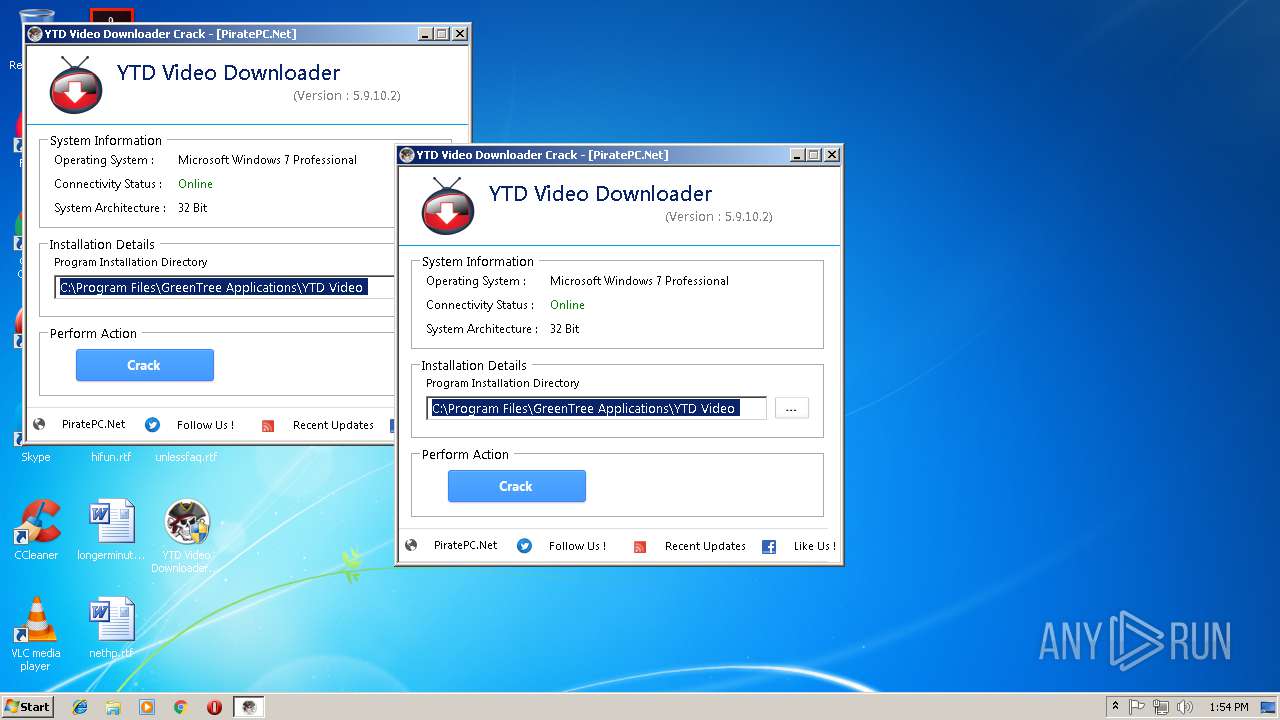The image size is (1280, 720).
Task: Click the 1:54 PM clock
Action: click(x=1228, y=707)
